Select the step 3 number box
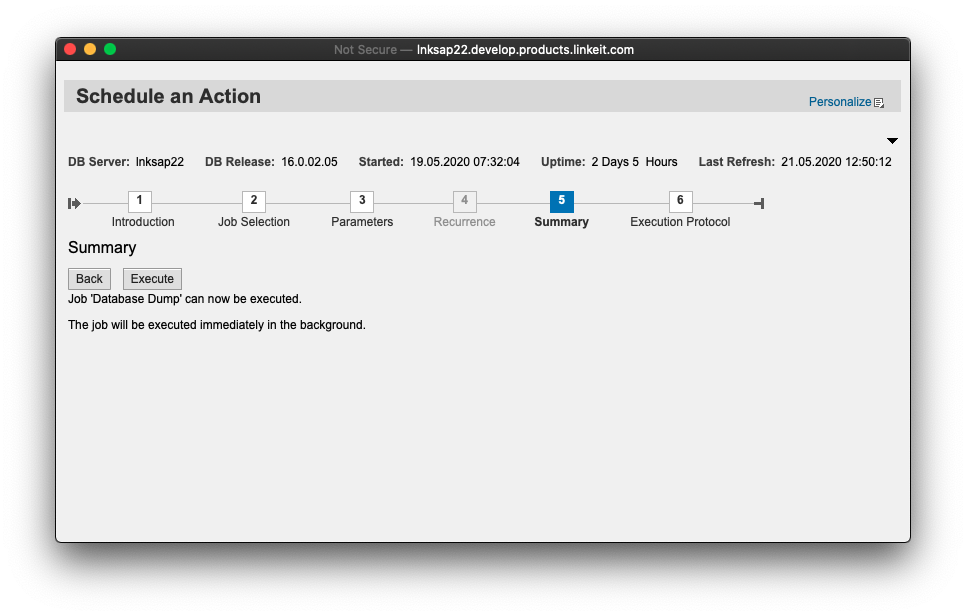Image resolution: width=966 pixels, height=616 pixels. pyautogui.click(x=362, y=201)
